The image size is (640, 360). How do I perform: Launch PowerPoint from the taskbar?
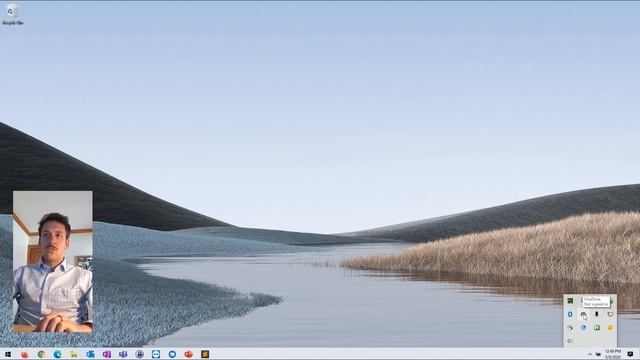[x=188, y=354]
